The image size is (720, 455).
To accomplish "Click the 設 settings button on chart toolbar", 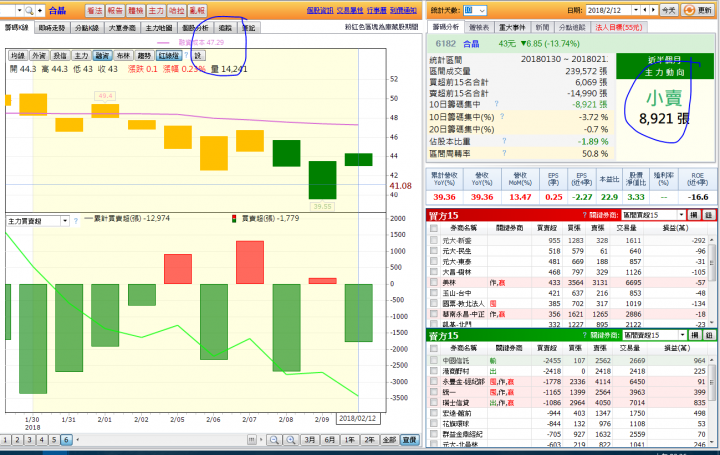I will click(x=197, y=56).
